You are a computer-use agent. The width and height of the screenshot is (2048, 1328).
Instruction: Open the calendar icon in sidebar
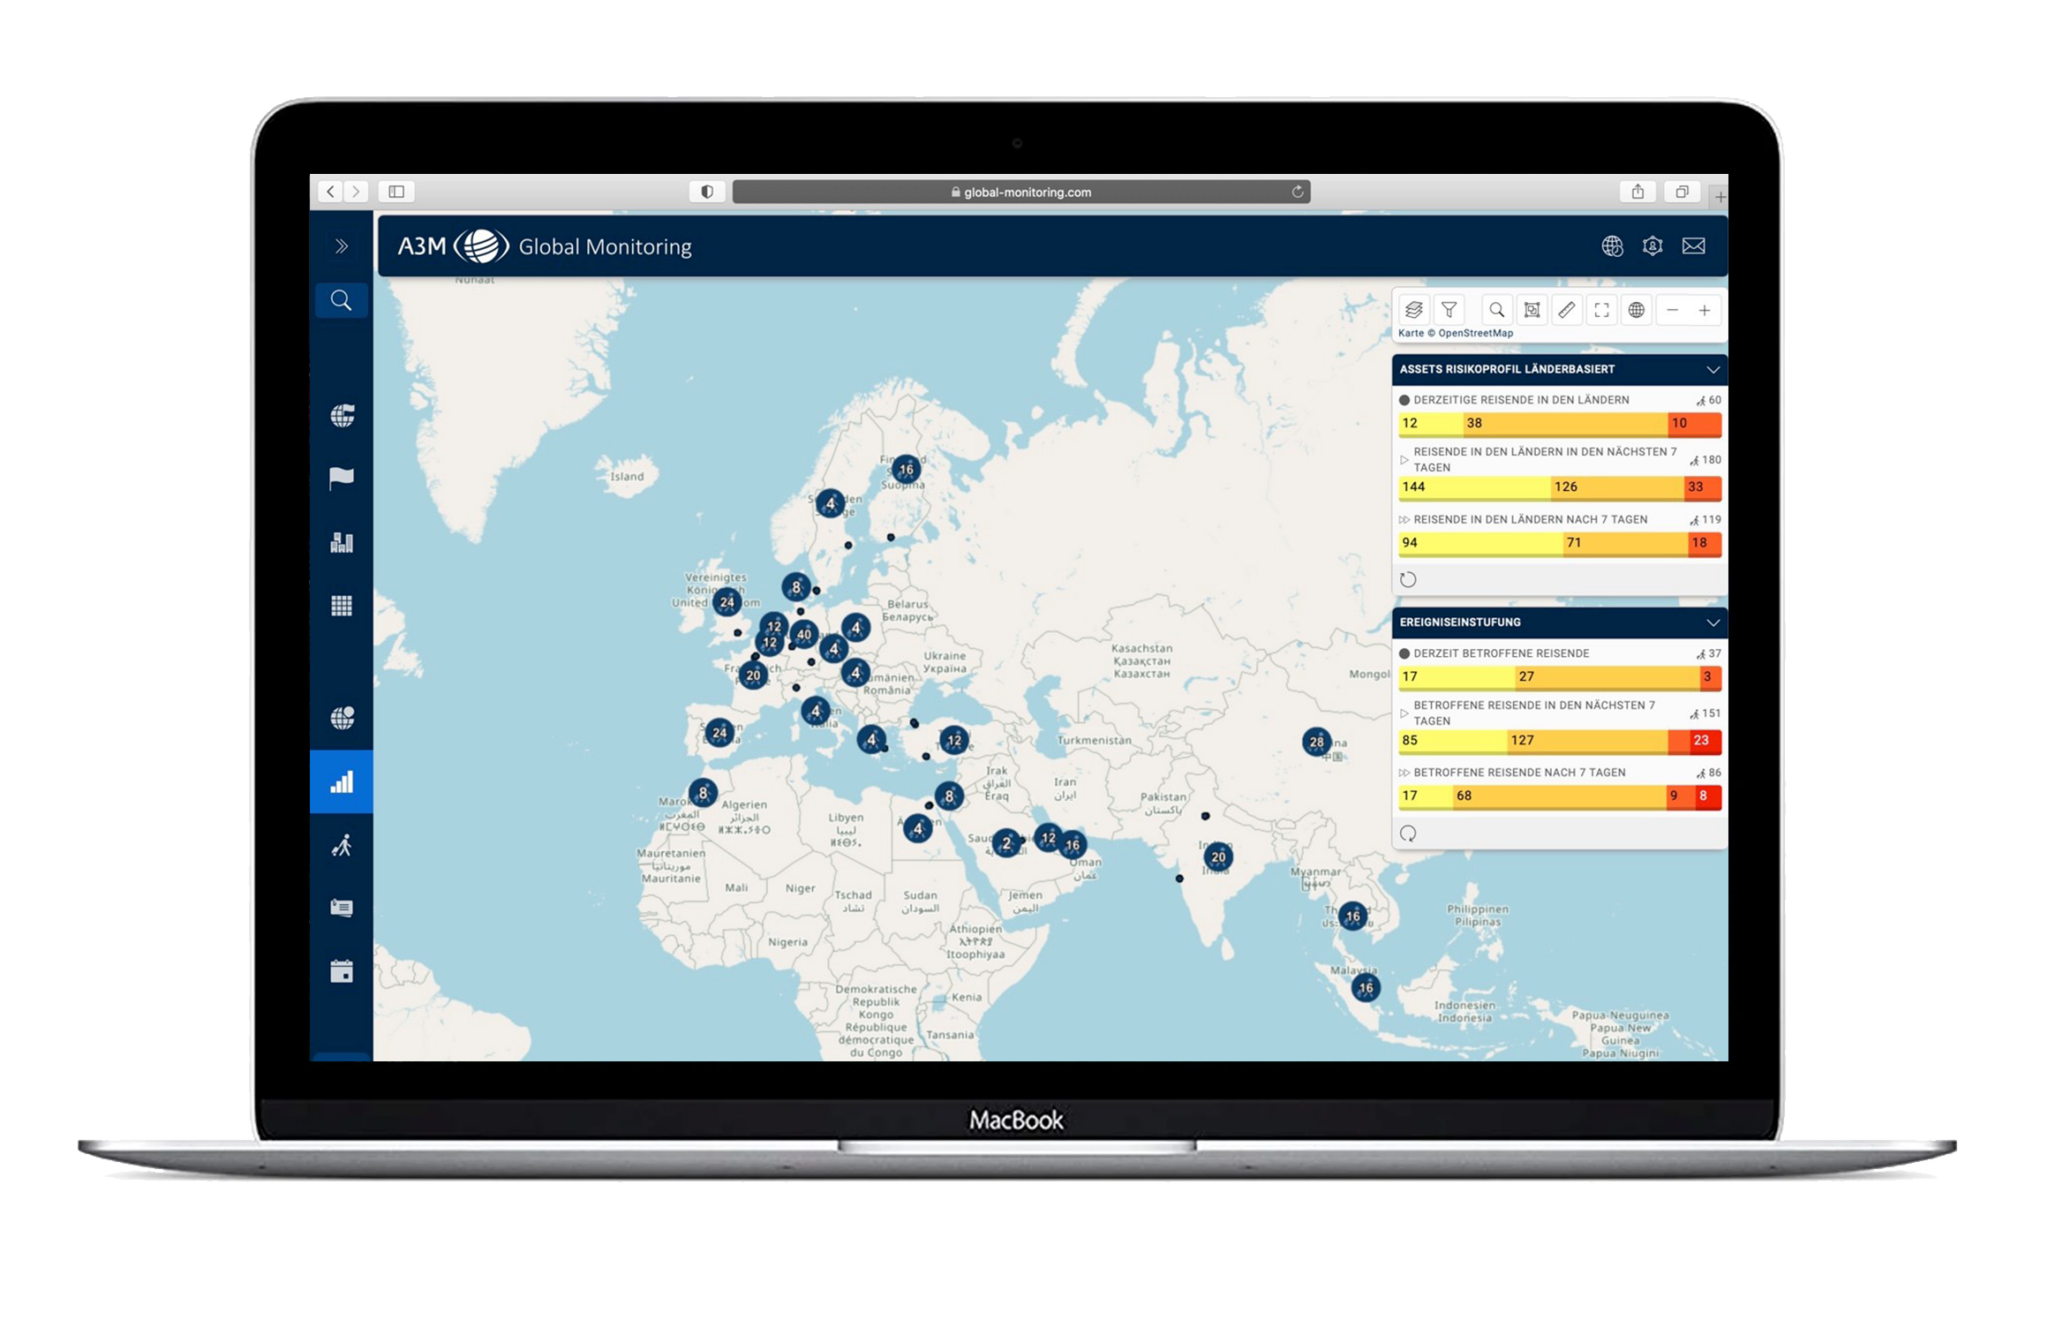(x=342, y=971)
